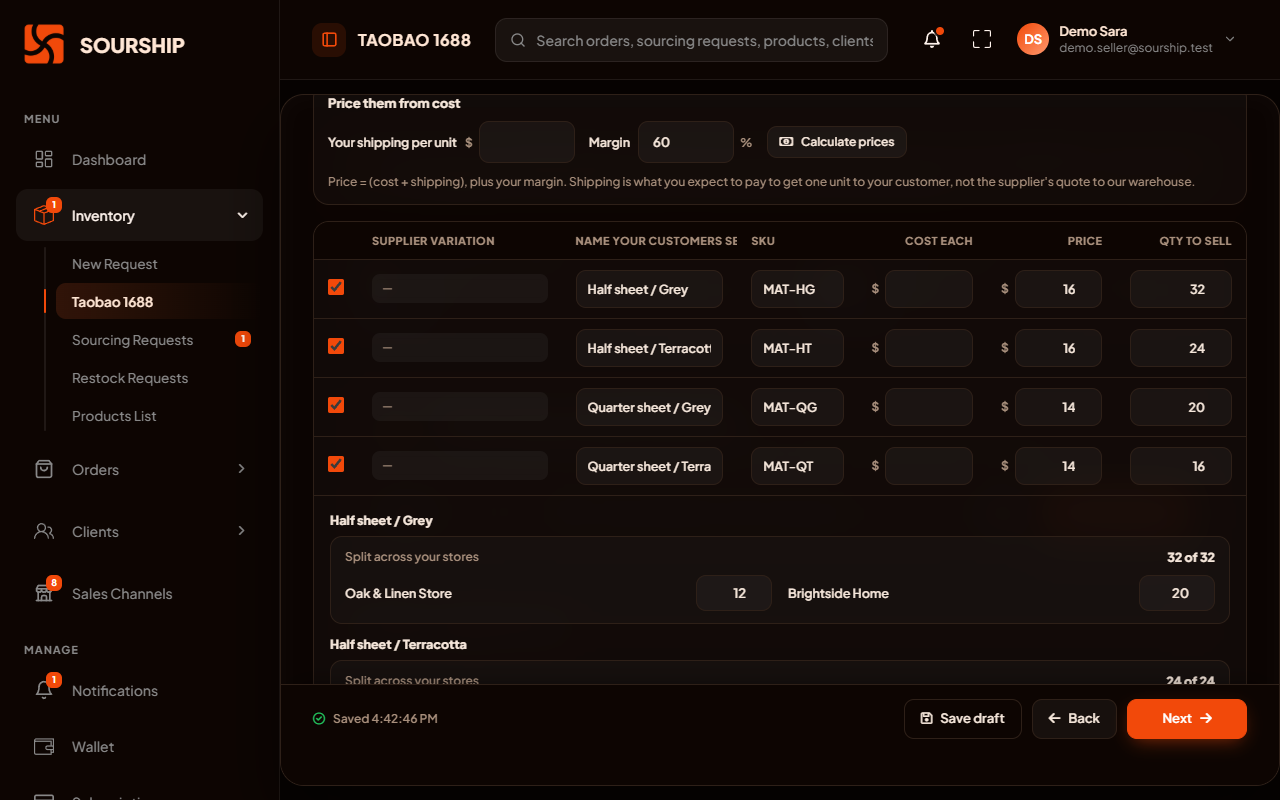Uncheck the Half sheet / Grey row
Screen dimensions: 1280x800
tap(336, 287)
